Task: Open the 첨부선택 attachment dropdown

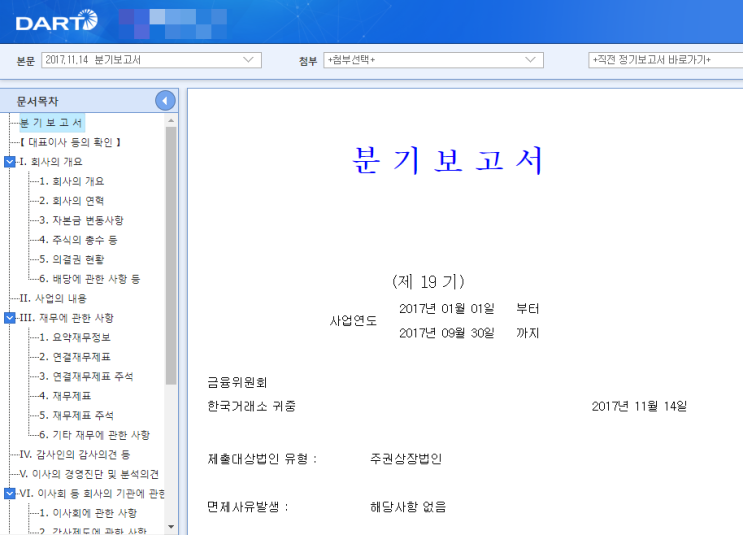Action: click(x=433, y=60)
